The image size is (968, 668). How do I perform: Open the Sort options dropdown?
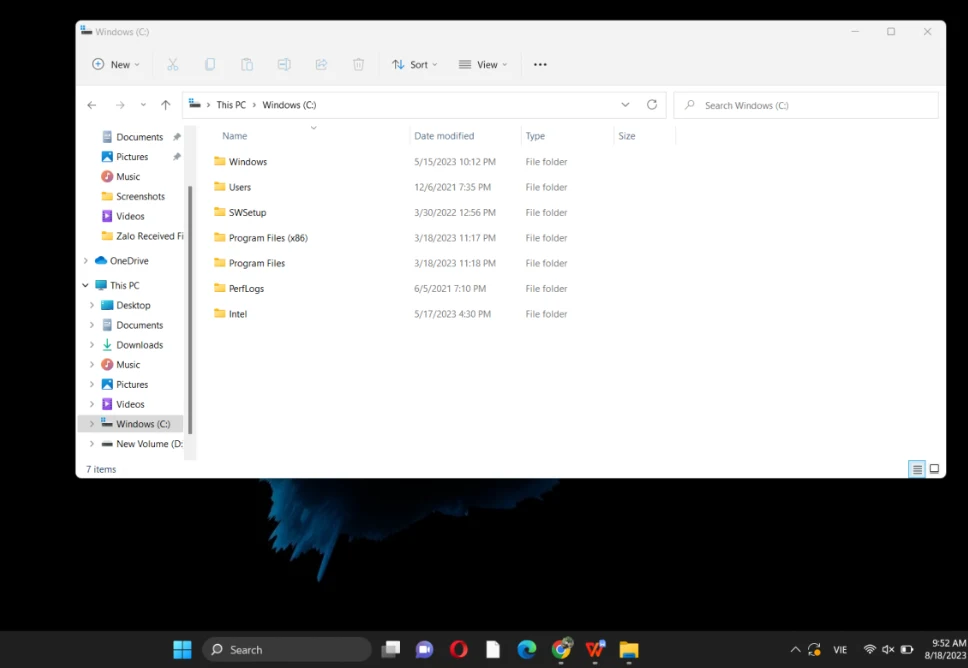coord(414,64)
